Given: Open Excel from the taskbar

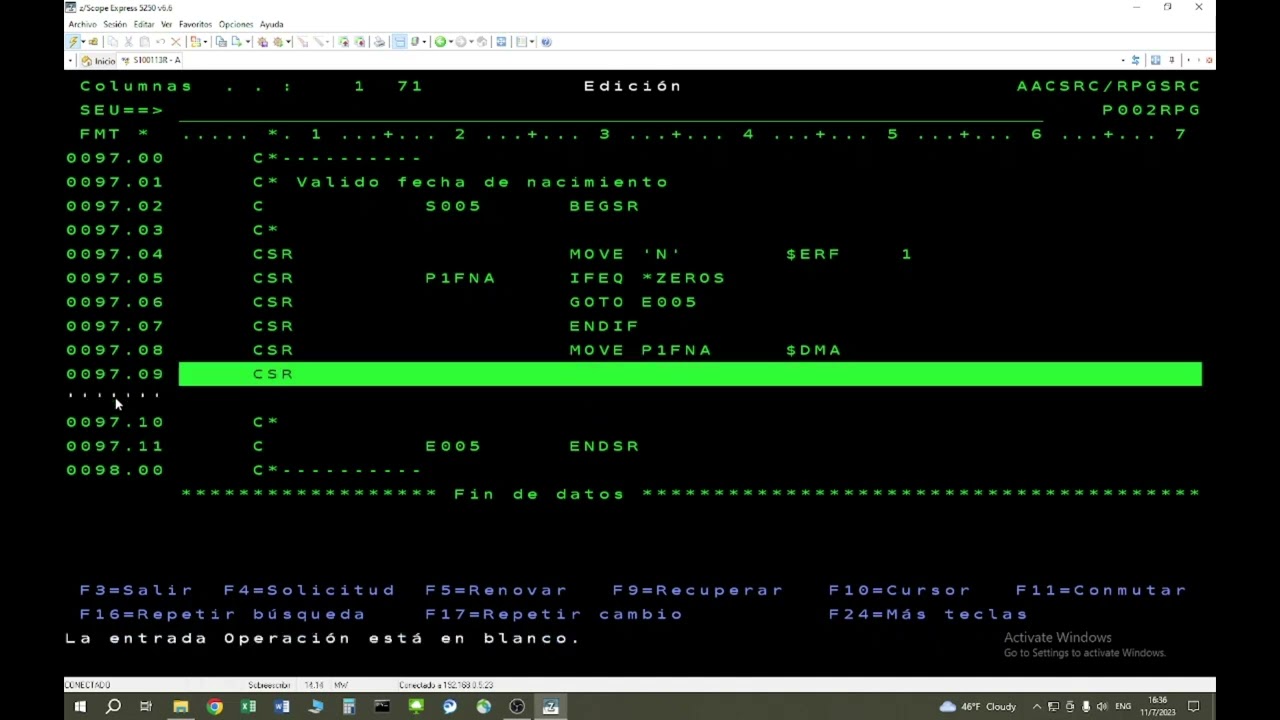Looking at the screenshot, I should click(248, 706).
